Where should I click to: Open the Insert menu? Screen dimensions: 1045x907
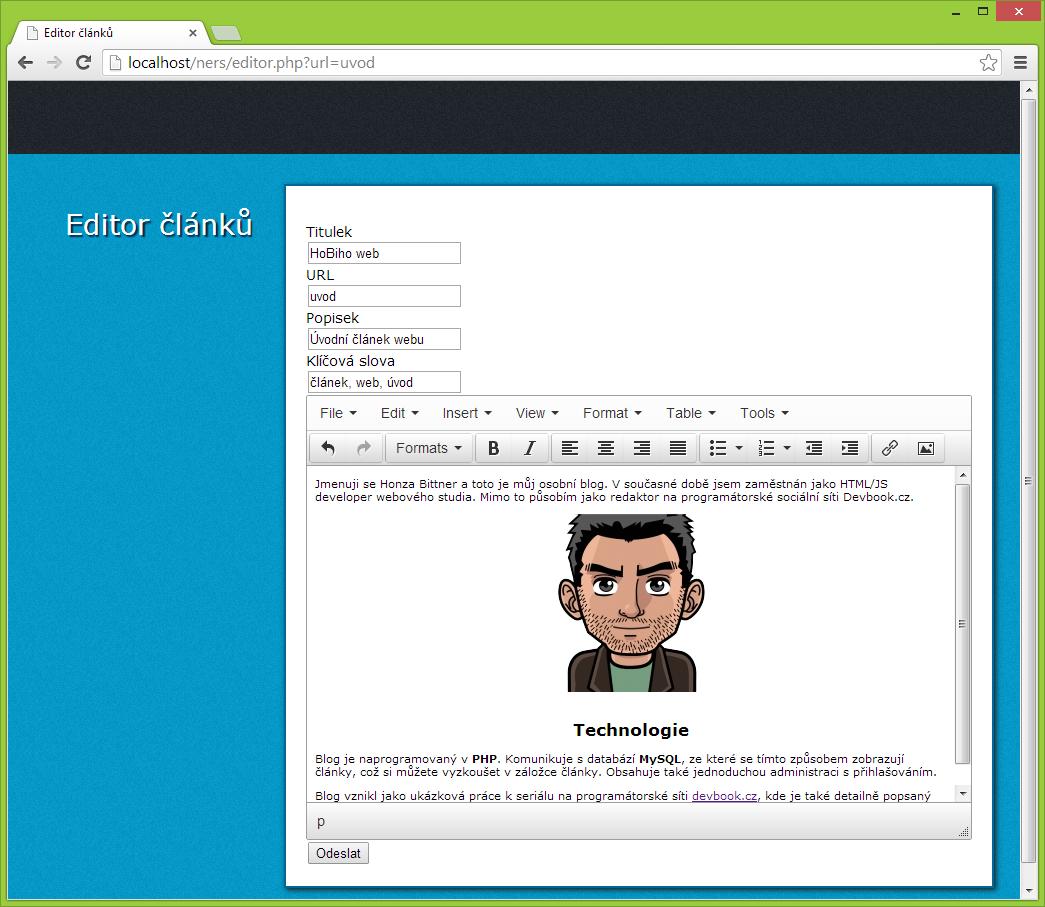pos(467,413)
